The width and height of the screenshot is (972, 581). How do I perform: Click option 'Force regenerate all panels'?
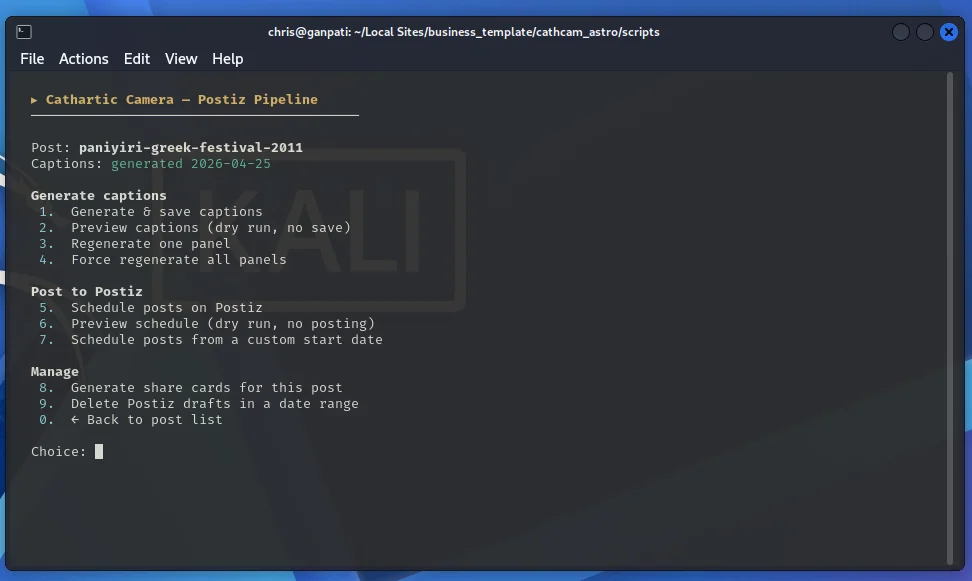pos(179,260)
